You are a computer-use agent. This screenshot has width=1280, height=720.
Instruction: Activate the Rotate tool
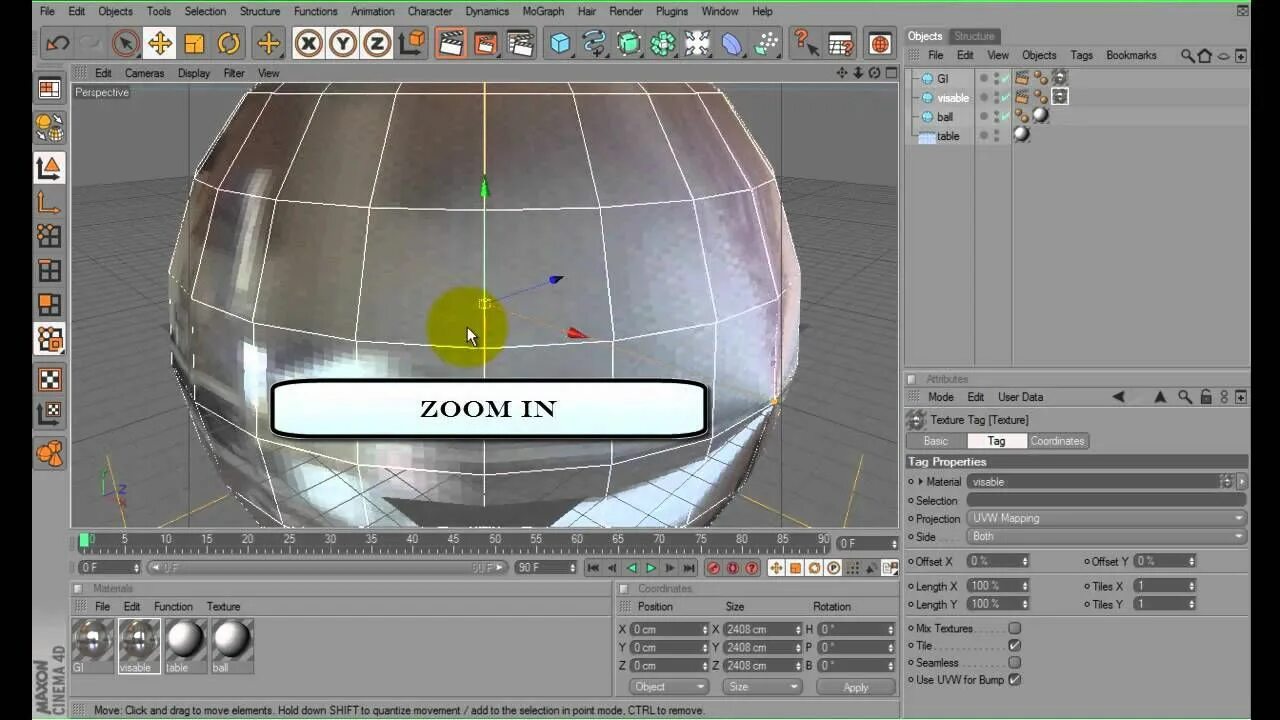click(229, 43)
